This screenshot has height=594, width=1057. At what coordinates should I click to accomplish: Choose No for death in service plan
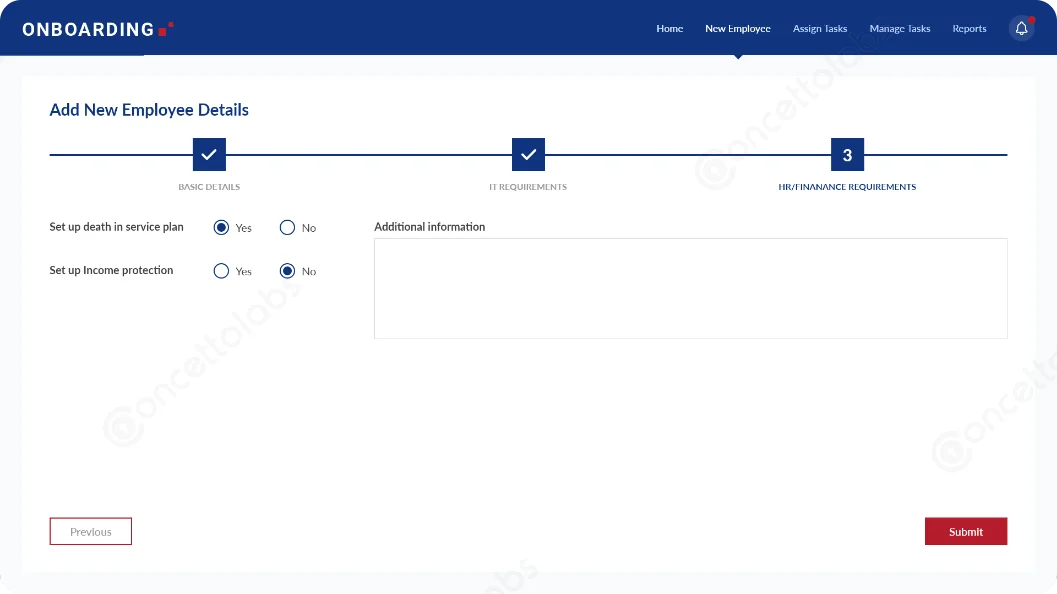click(x=288, y=228)
